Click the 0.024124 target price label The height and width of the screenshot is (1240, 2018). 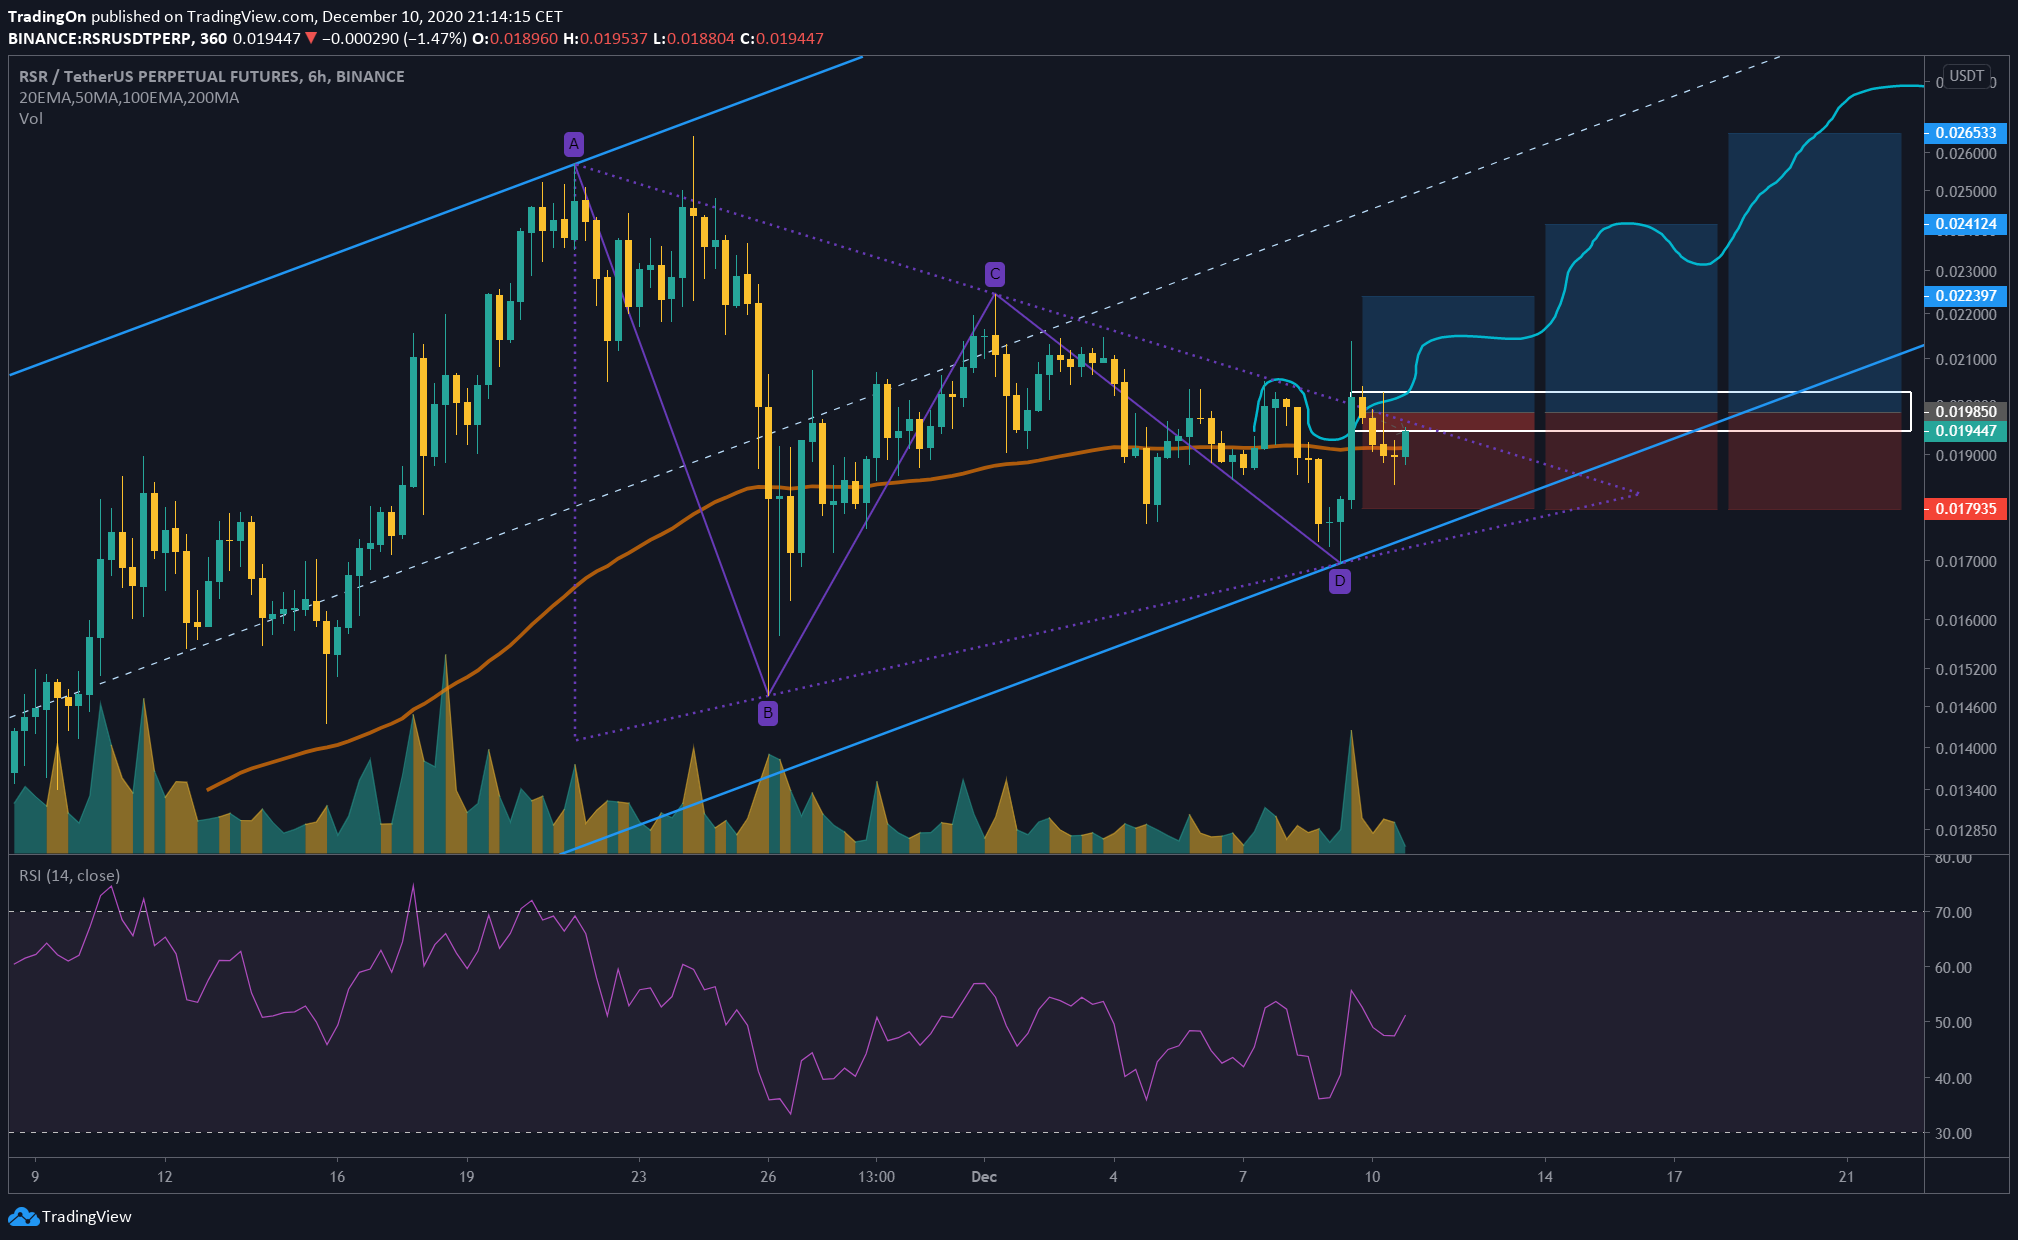[x=1965, y=224]
